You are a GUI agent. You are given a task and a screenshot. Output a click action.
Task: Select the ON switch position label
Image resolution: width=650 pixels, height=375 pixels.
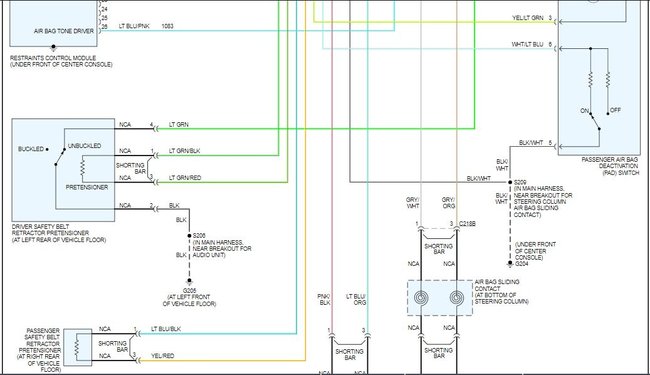[x=585, y=111]
